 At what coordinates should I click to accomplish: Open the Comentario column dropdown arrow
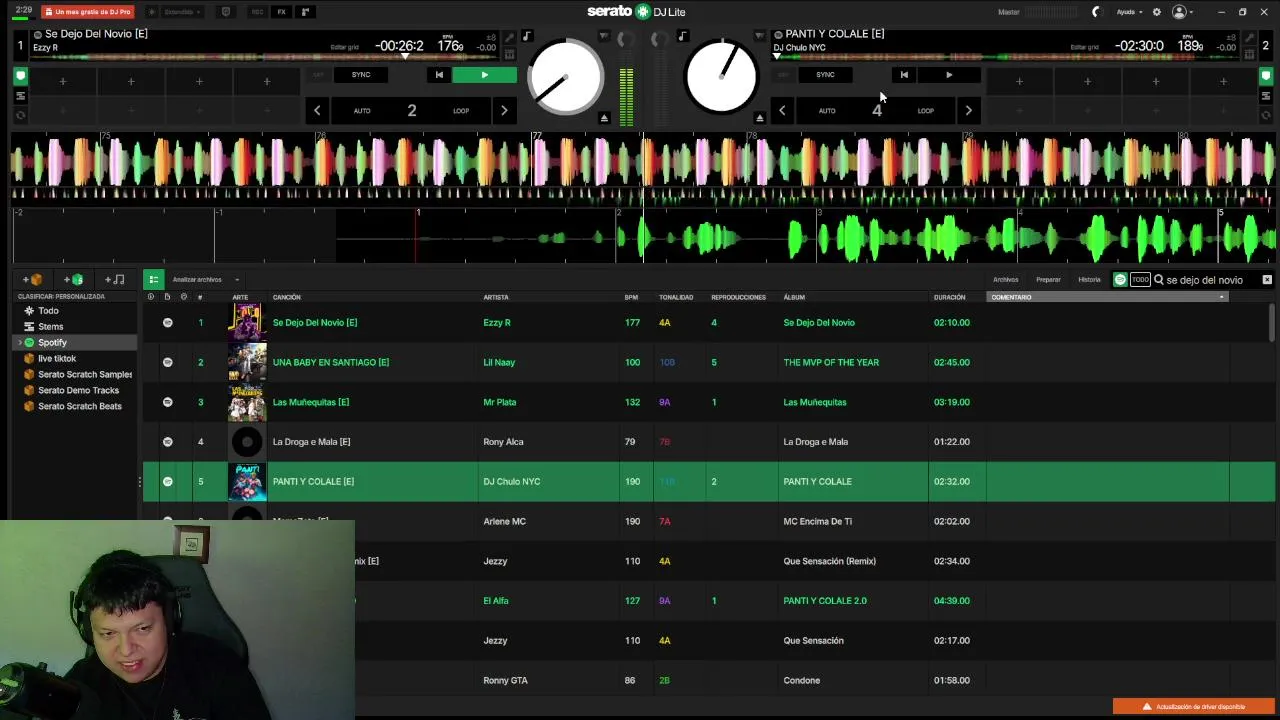click(1221, 297)
